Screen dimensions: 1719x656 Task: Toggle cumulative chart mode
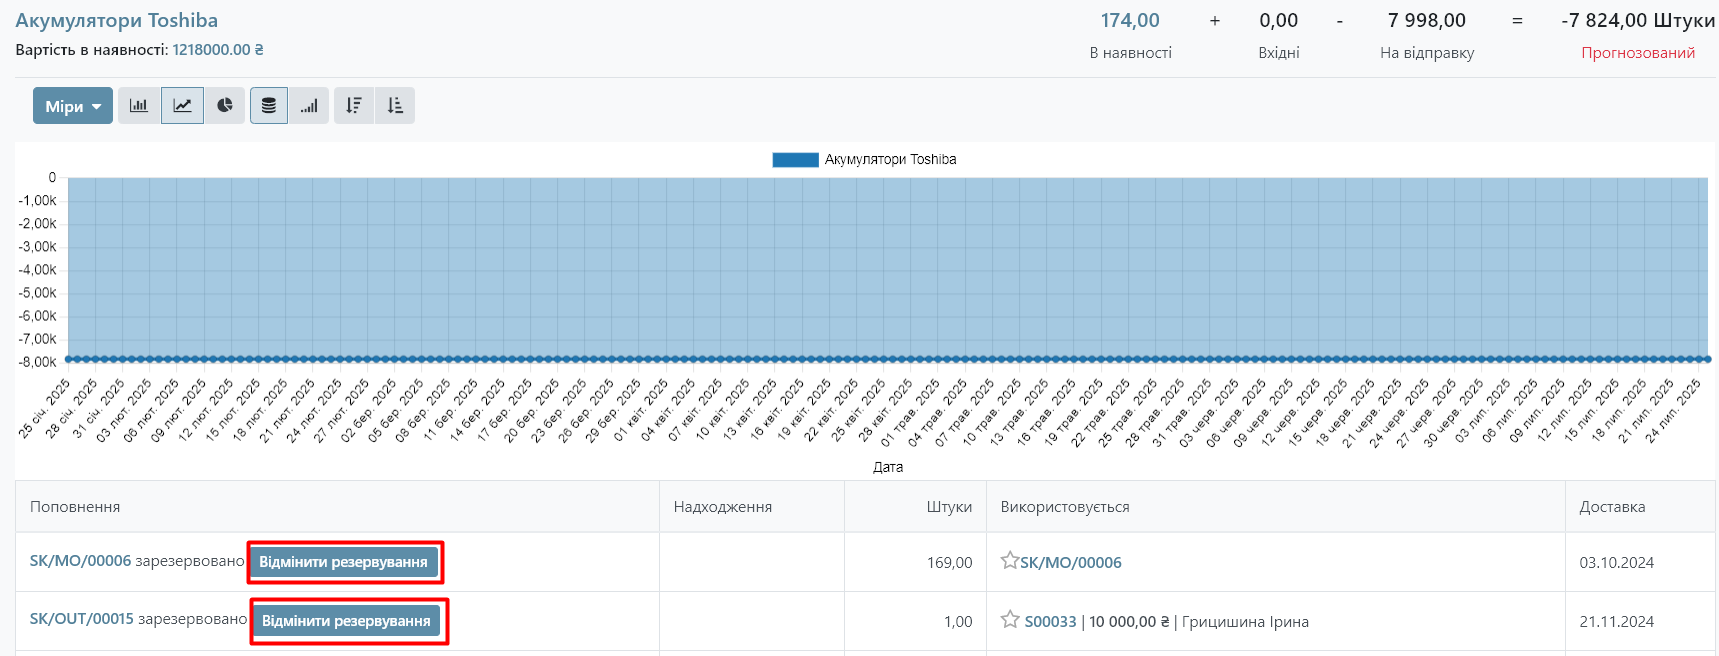point(309,106)
